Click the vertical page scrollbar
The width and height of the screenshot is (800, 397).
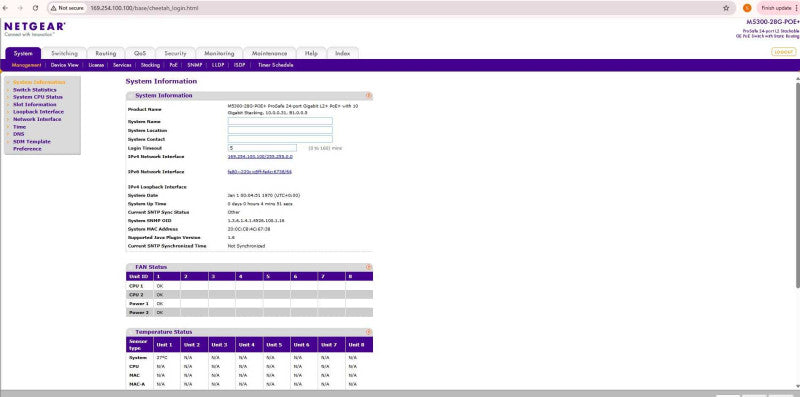point(797,184)
